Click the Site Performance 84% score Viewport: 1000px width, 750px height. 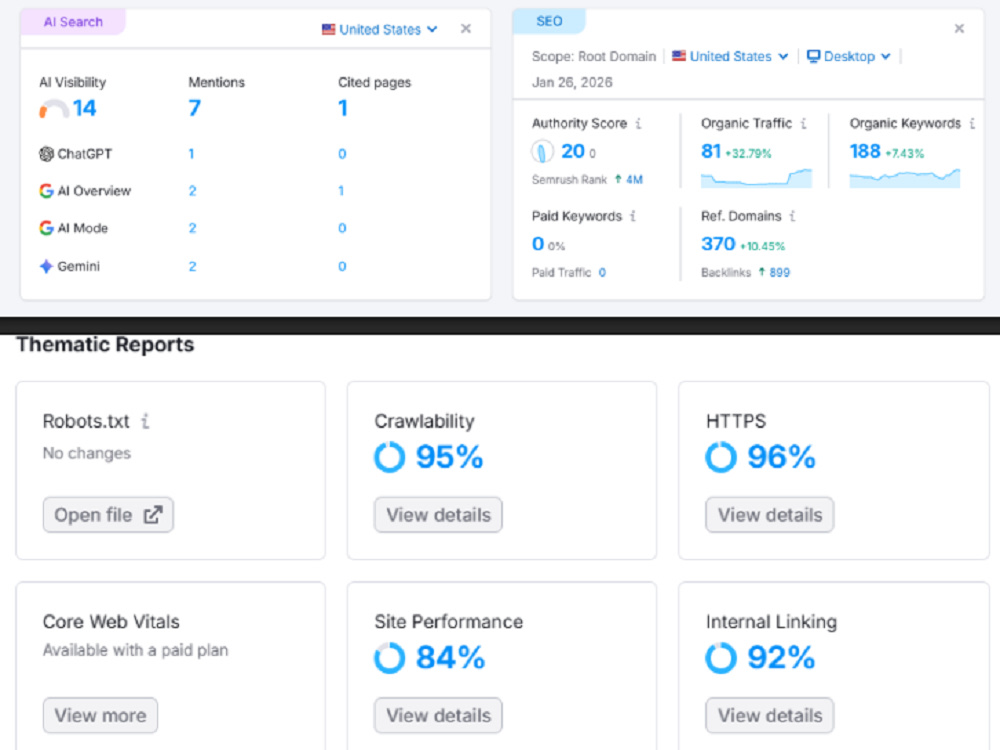pos(450,658)
